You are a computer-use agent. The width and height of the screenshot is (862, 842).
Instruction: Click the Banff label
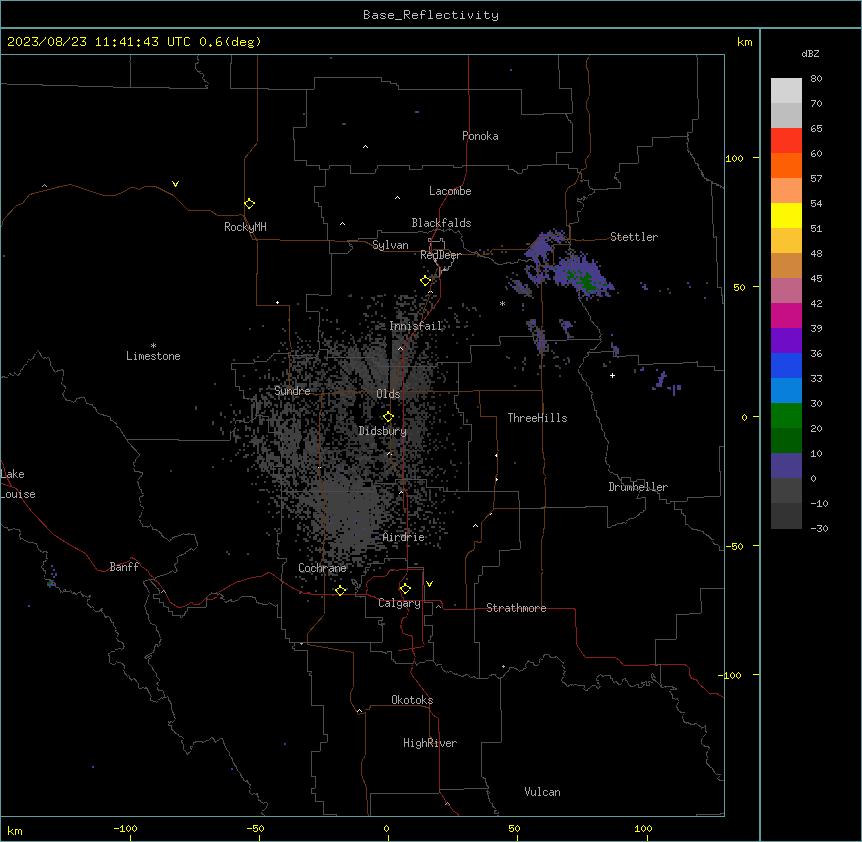(x=124, y=567)
